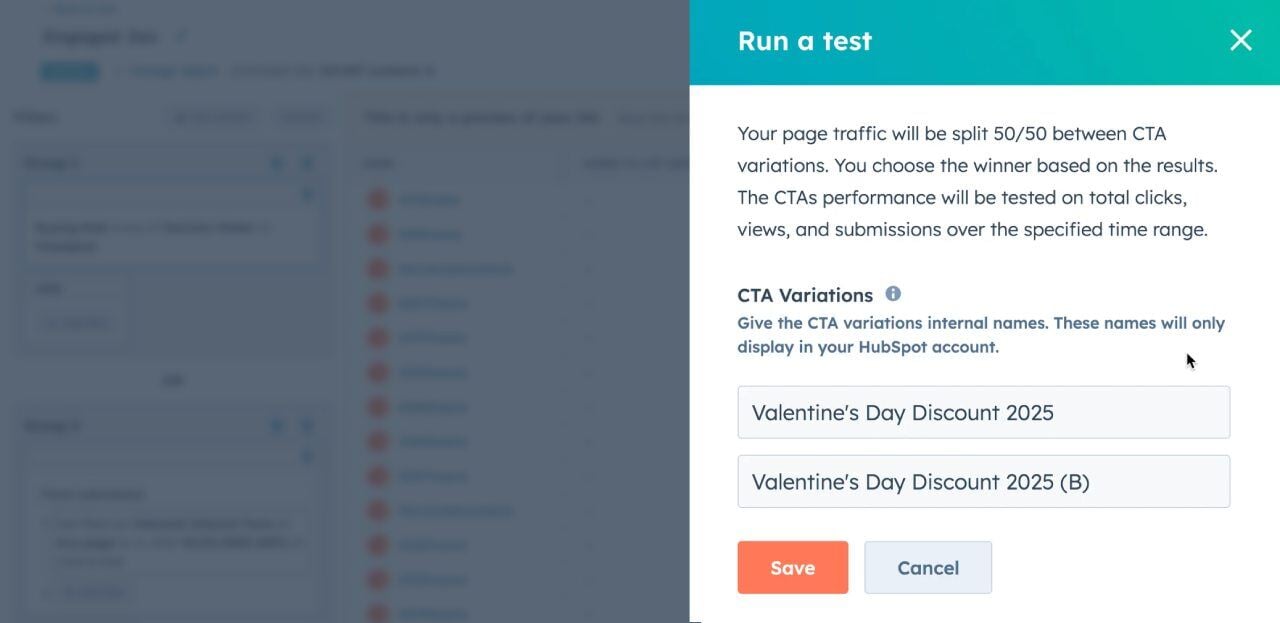This screenshot has height=623, width=1280.
Task: Click the pencil icon beside the list title
Action: click(181, 37)
